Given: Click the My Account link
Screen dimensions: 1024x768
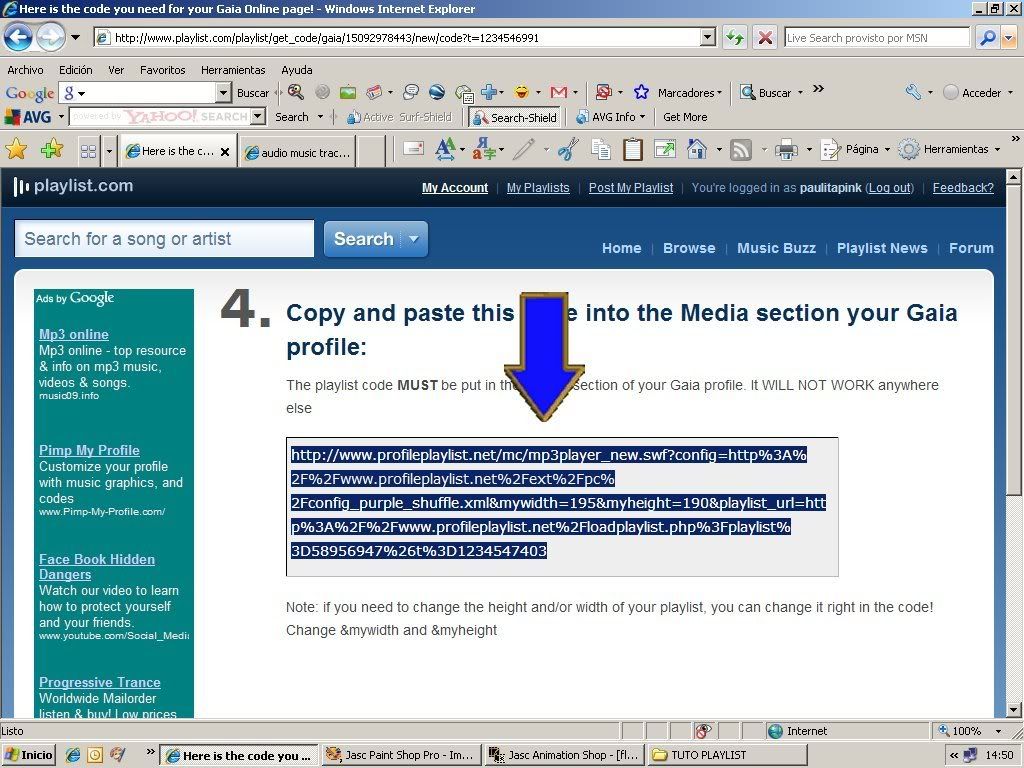Looking at the screenshot, I should 455,187.
